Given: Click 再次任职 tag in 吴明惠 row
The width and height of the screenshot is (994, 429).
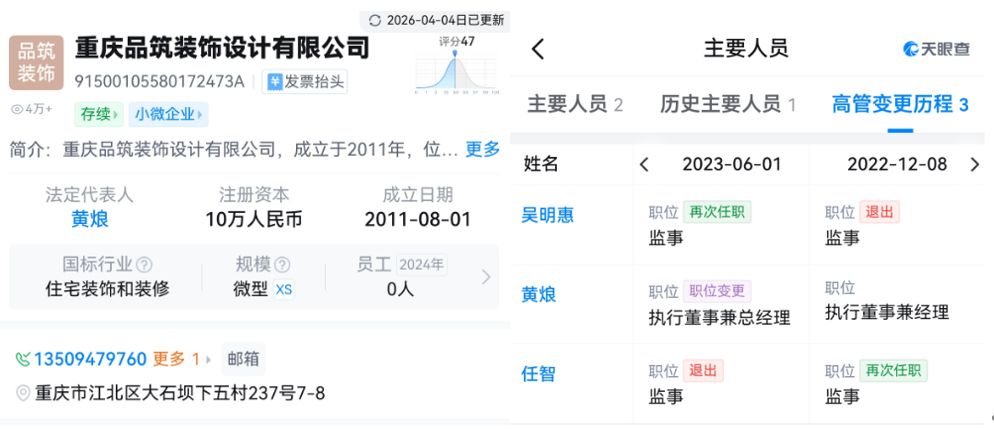Looking at the screenshot, I should point(717,212).
